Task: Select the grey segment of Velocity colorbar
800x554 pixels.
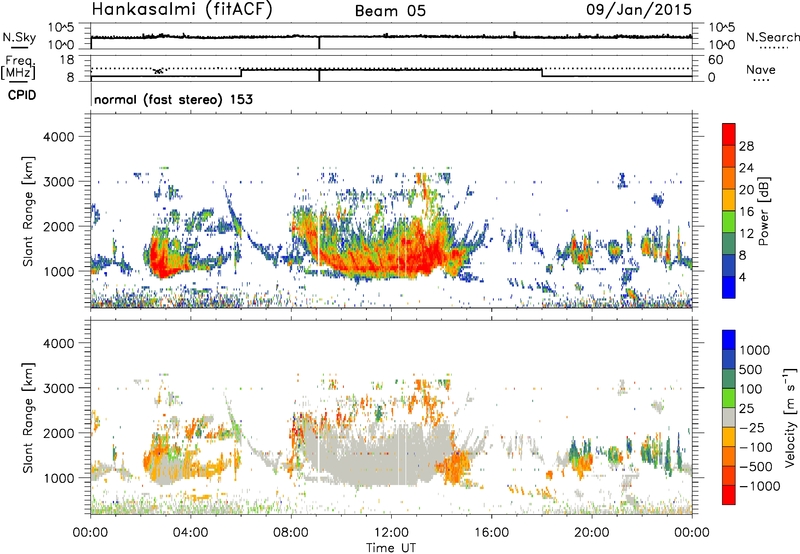Action: [x=729, y=418]
